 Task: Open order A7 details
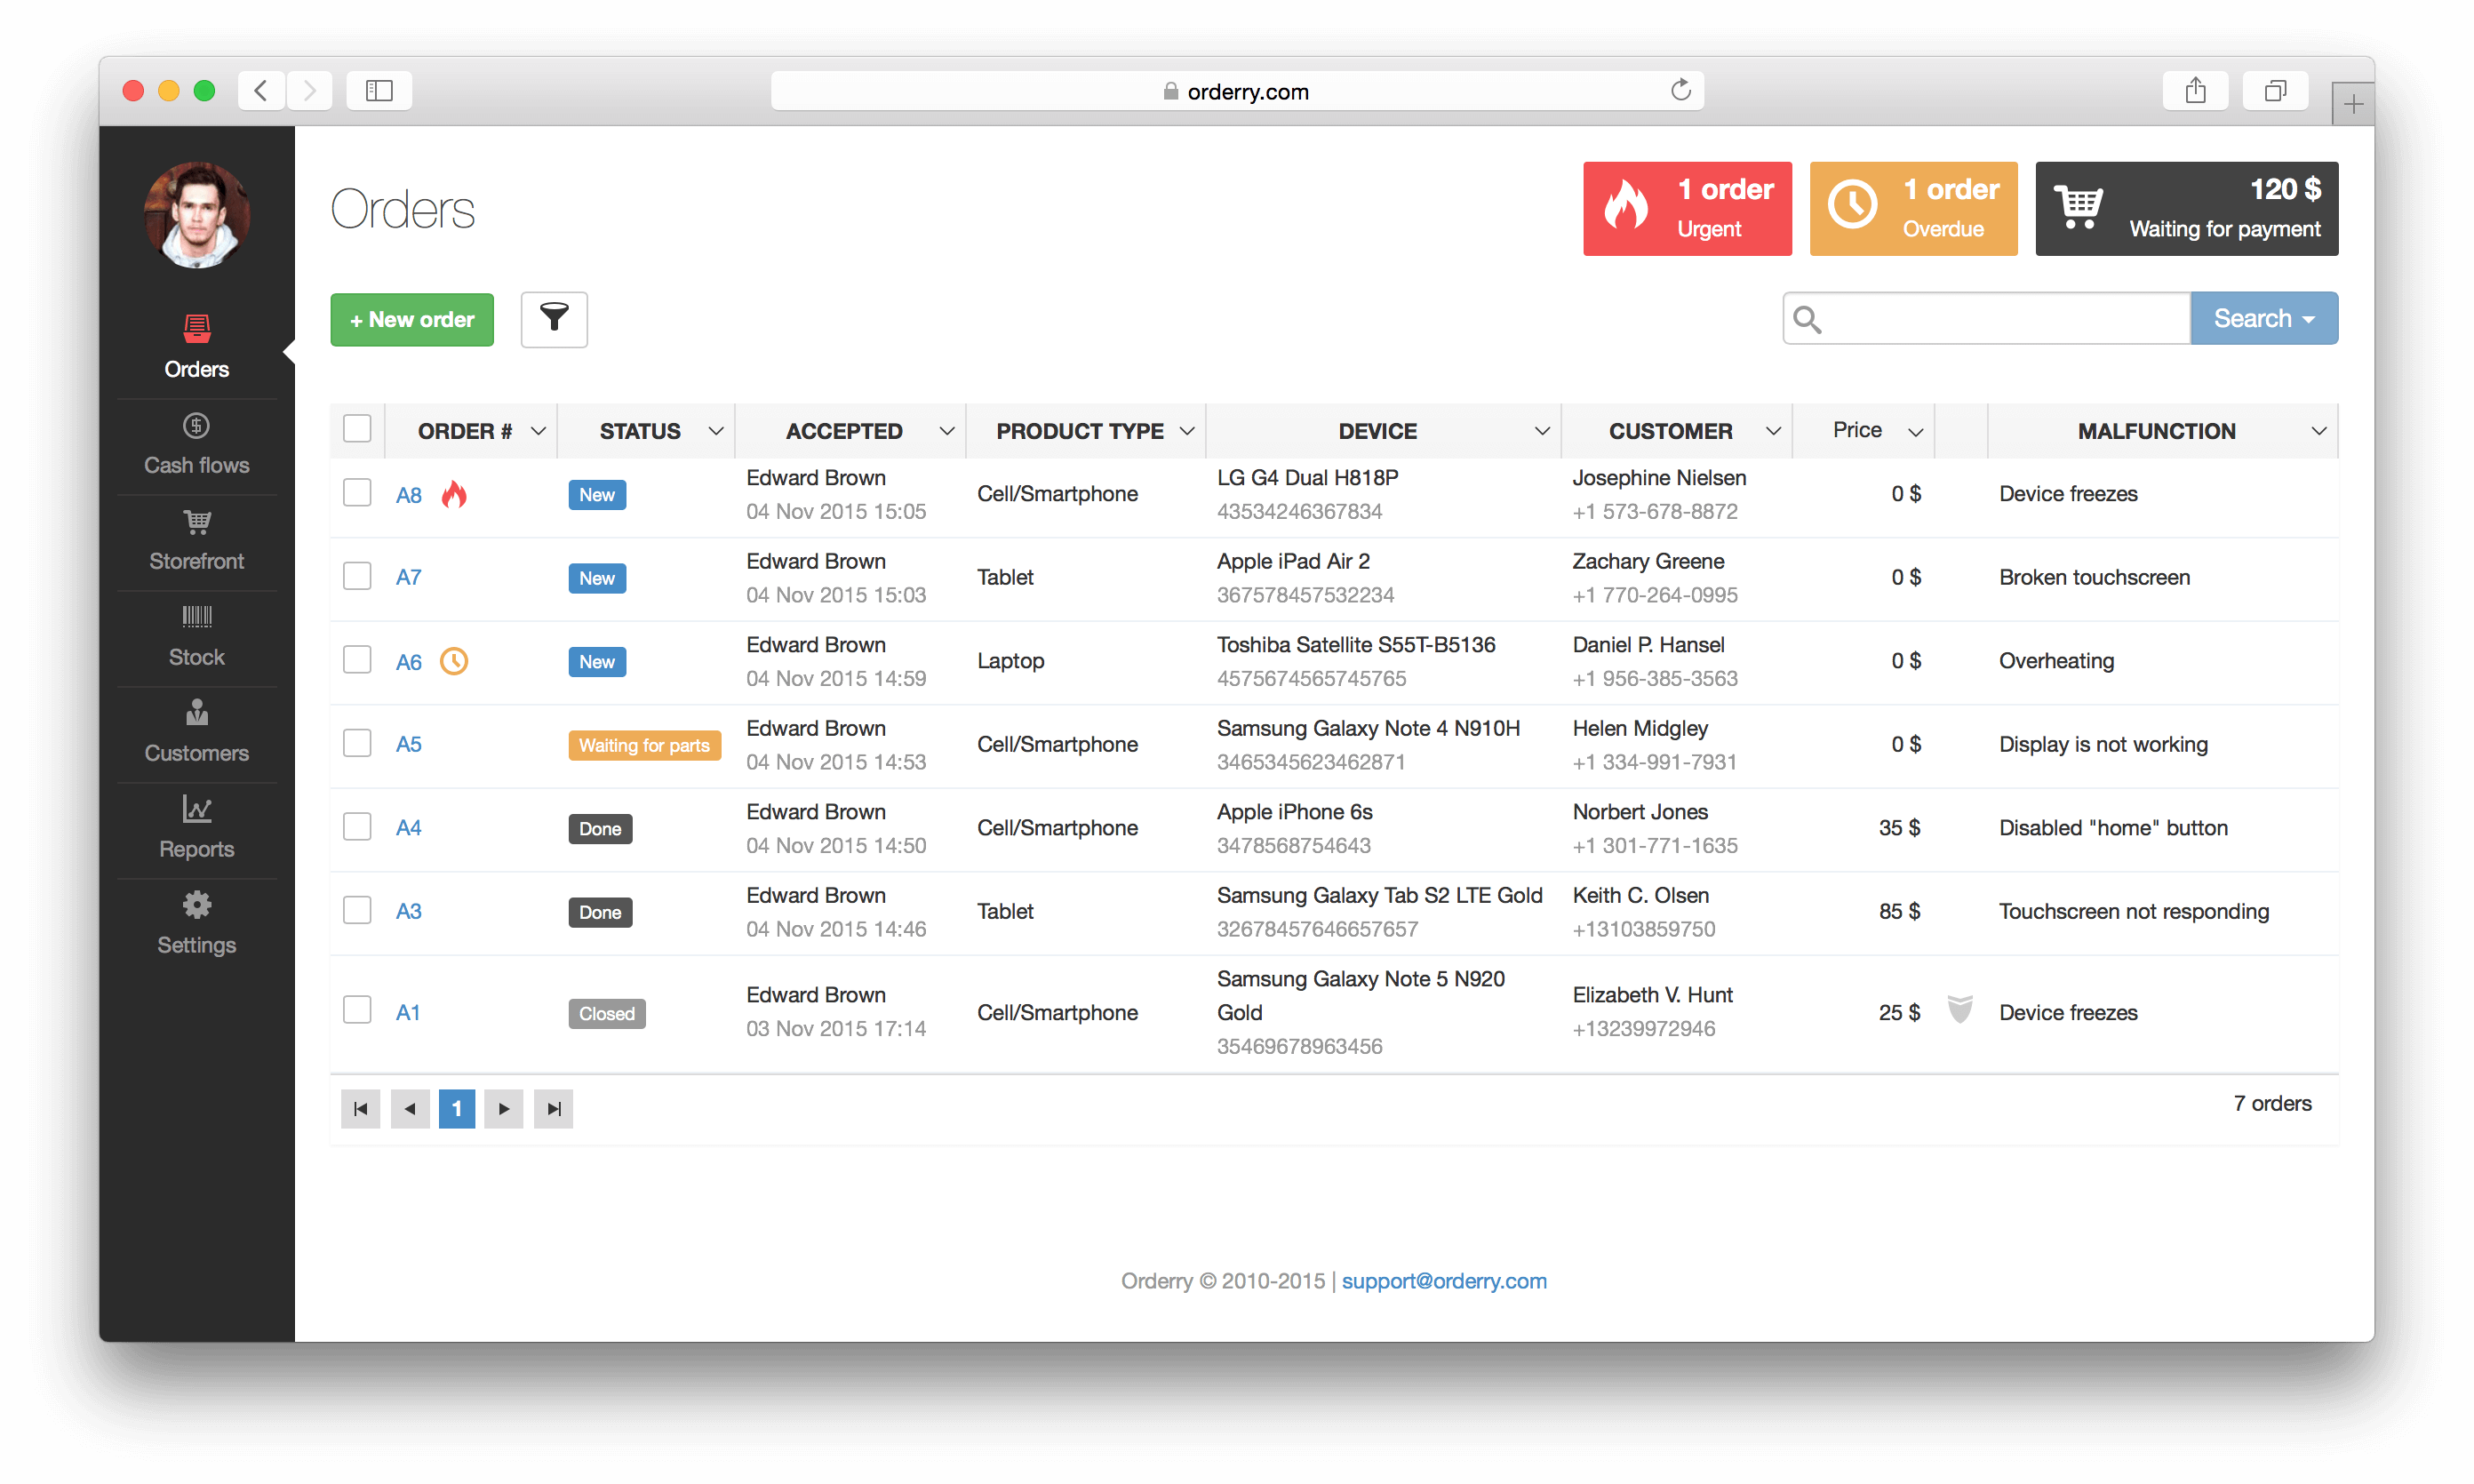point(408,577)
